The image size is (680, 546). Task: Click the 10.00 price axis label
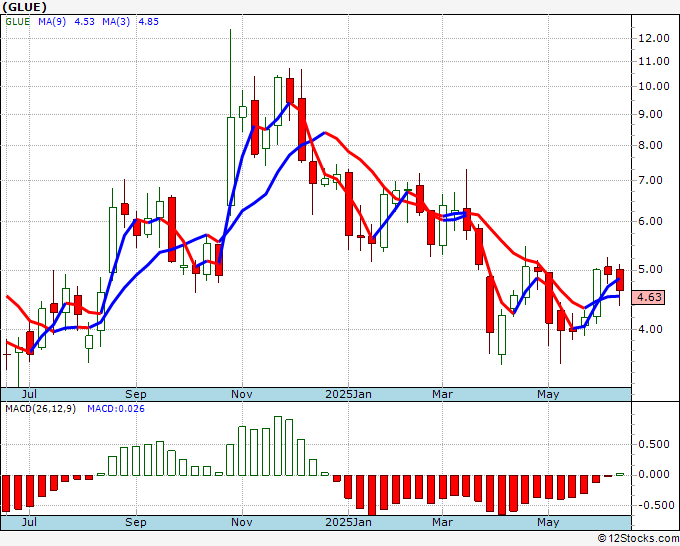pos(654,86)
